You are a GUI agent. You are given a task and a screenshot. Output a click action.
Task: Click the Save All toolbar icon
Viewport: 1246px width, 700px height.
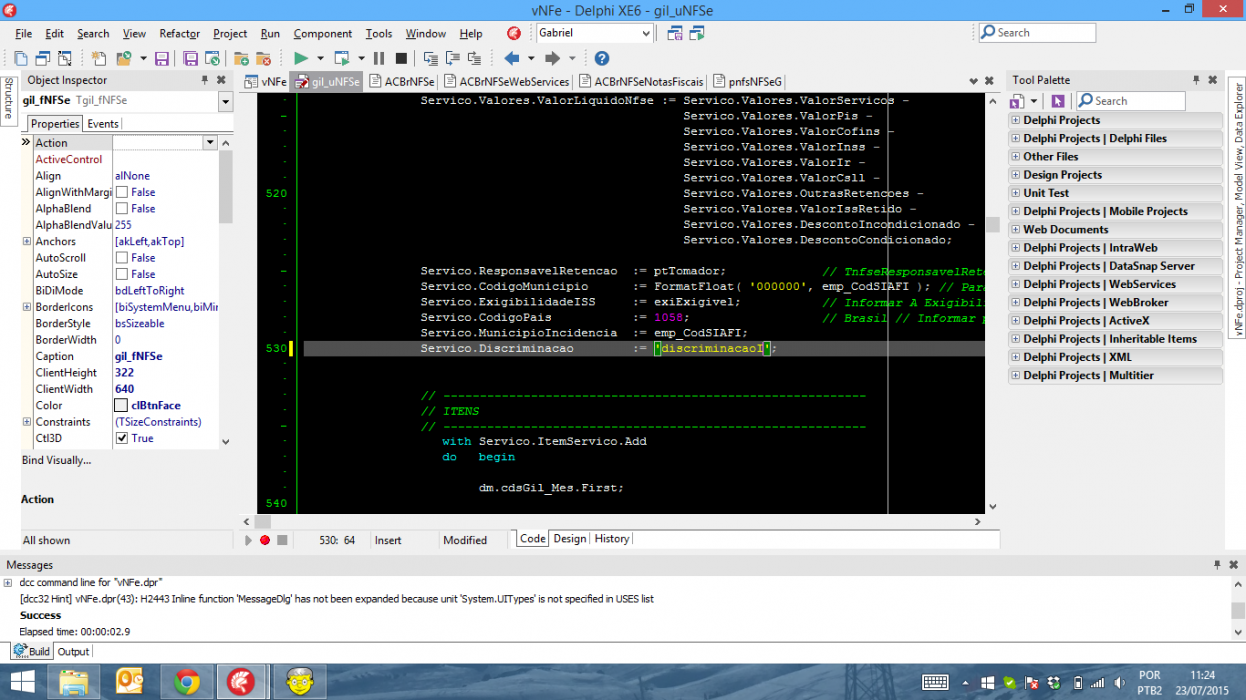190,59
